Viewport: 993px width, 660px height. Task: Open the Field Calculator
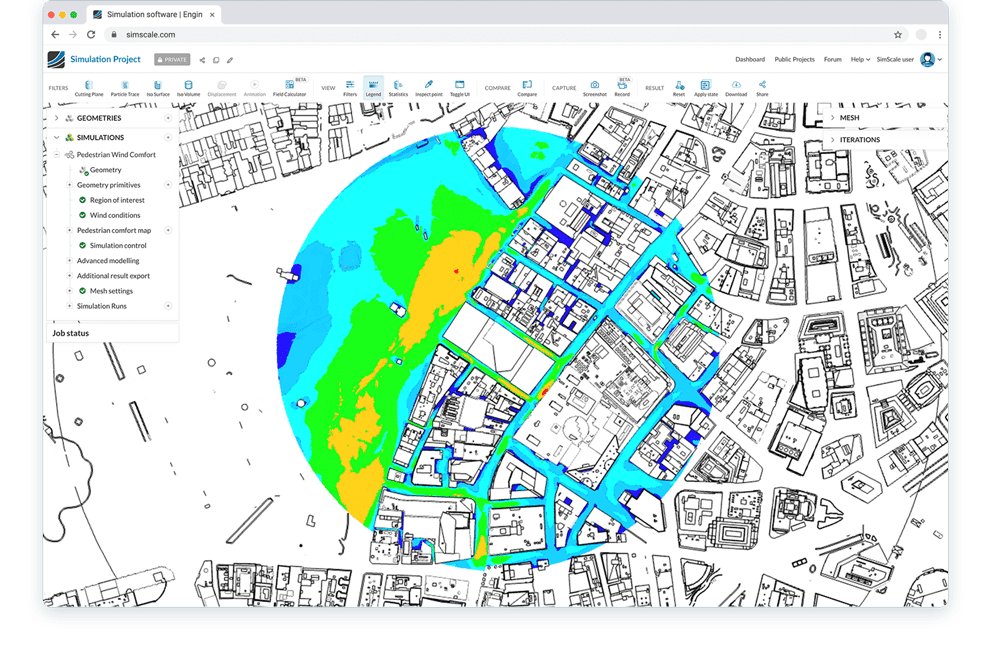(289, 86)
